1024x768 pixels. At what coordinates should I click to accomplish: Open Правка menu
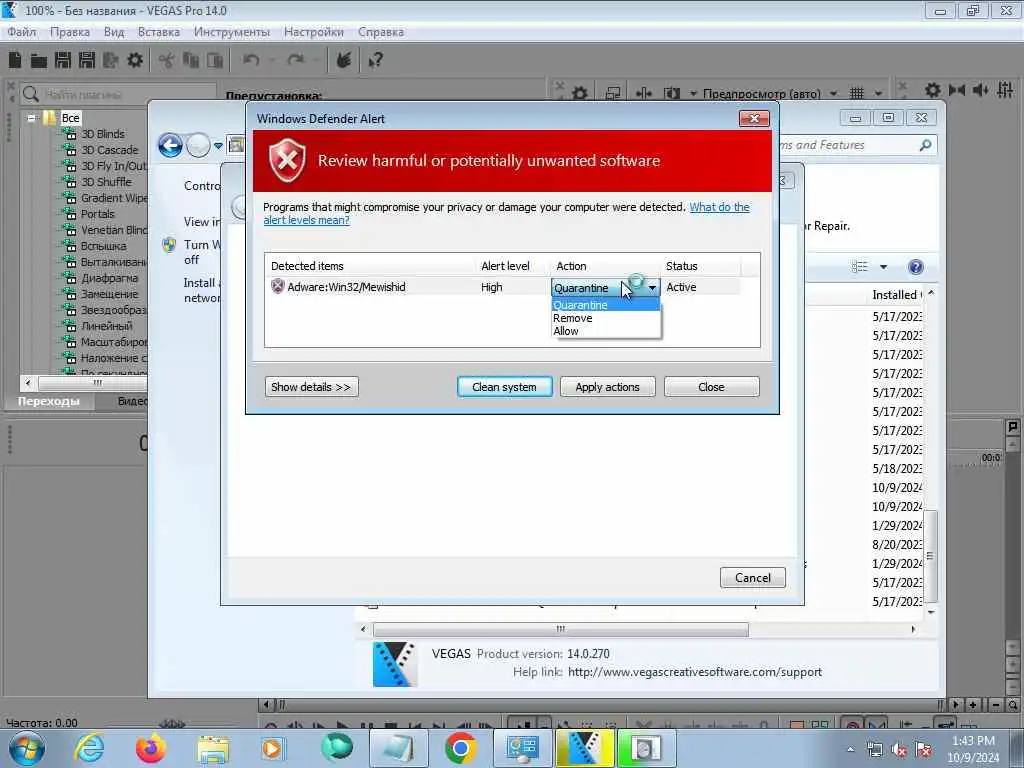[70, 32]
